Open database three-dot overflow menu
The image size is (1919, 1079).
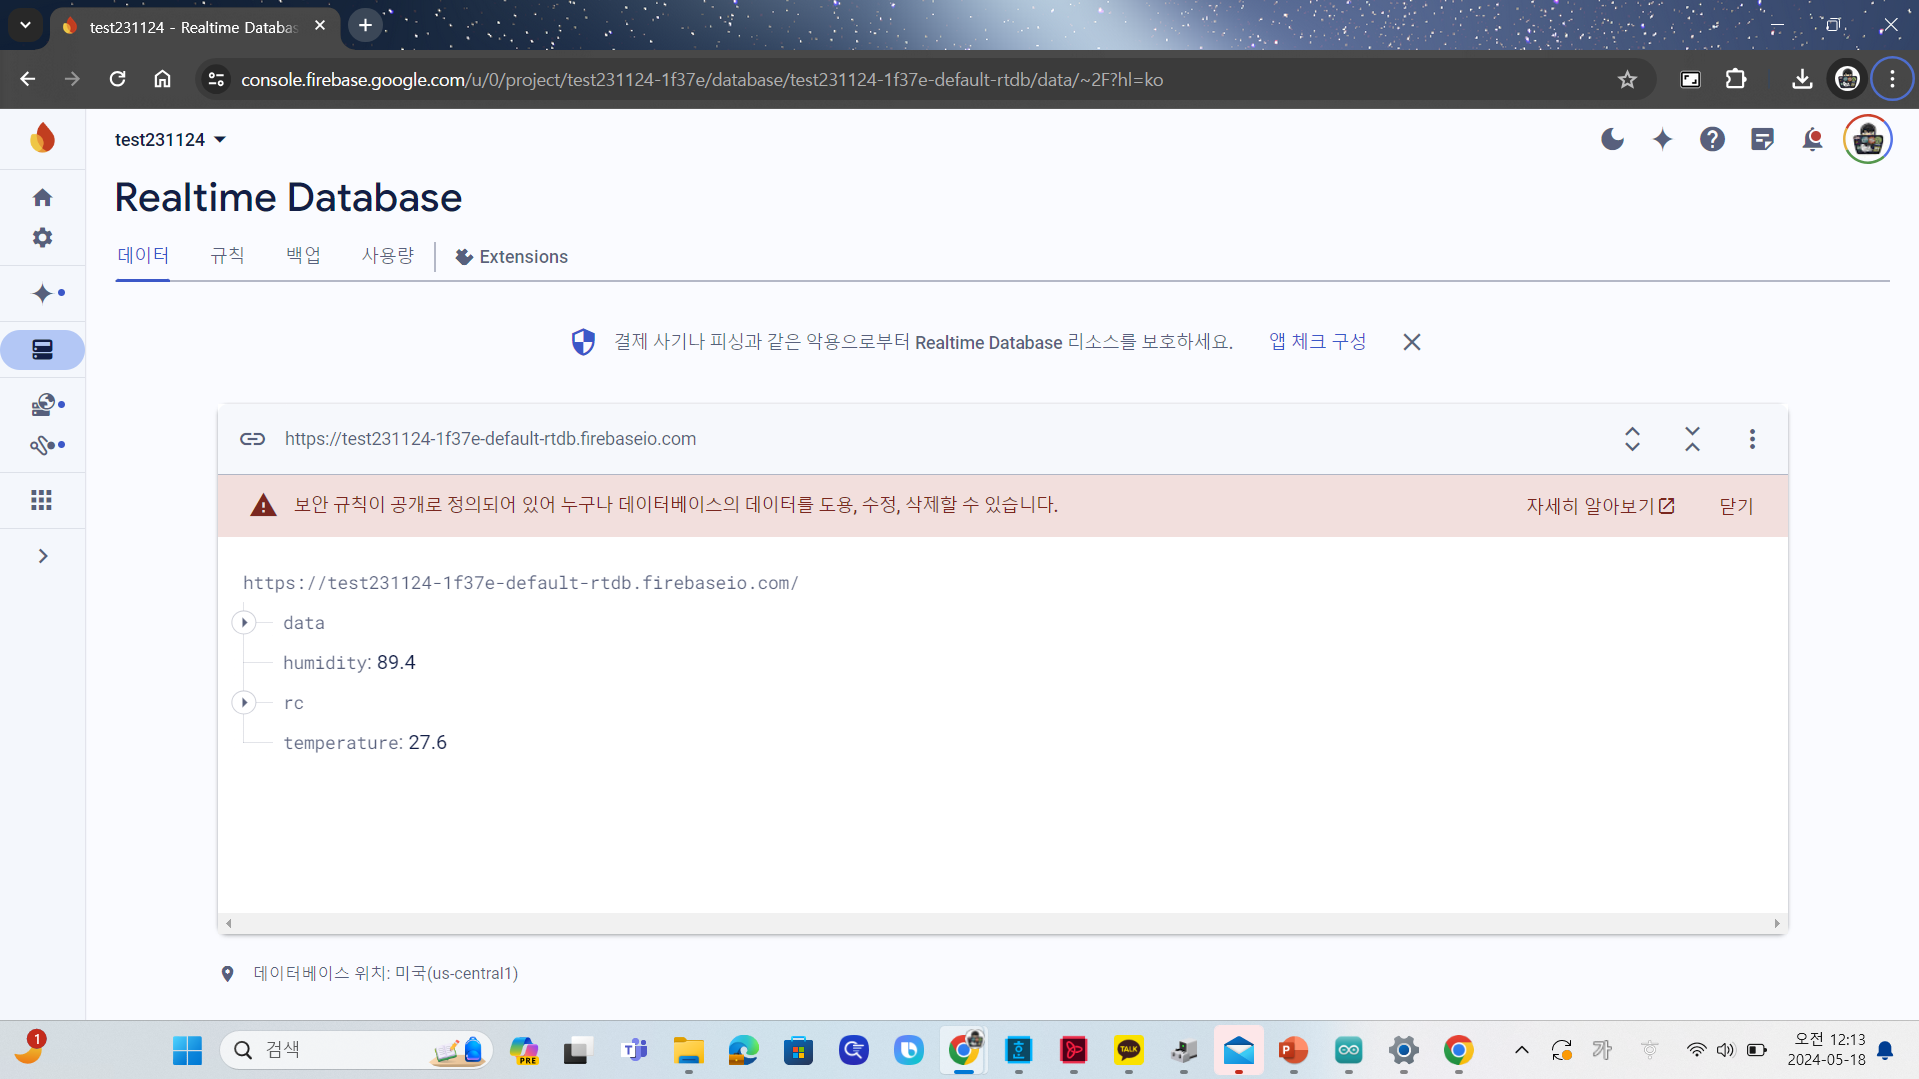1752,439
